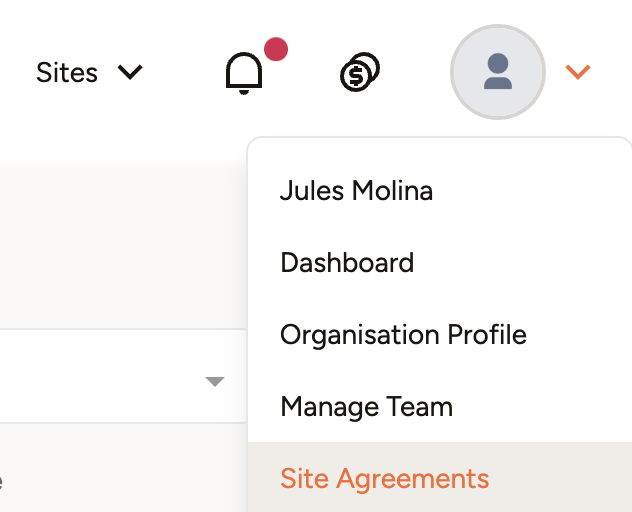Click the grey select box triangle

click(214, 381)
